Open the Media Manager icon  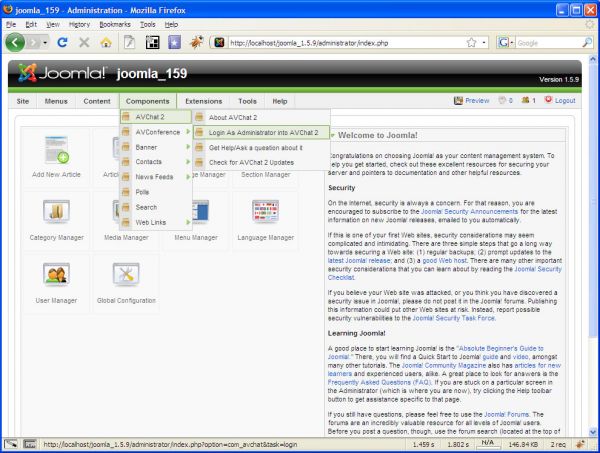(x=126, y=216)
